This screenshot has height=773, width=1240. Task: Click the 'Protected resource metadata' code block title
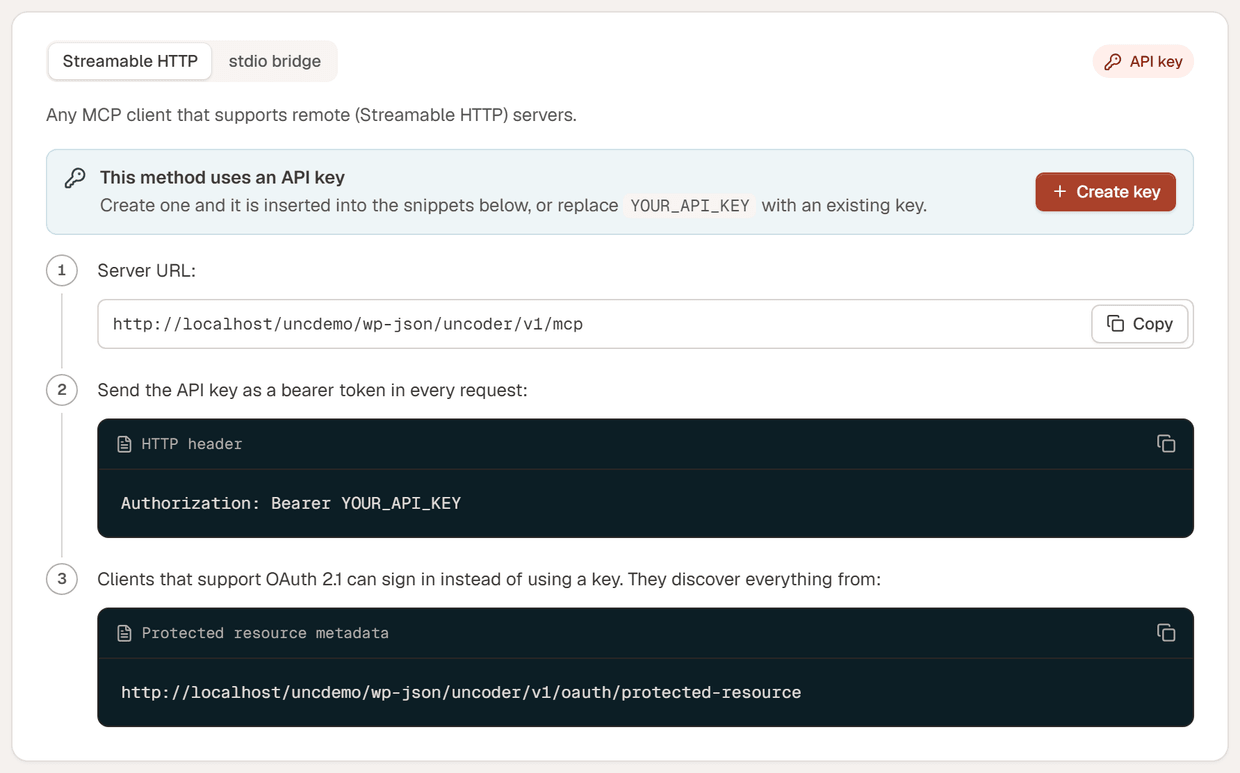(x=265, y=633)
